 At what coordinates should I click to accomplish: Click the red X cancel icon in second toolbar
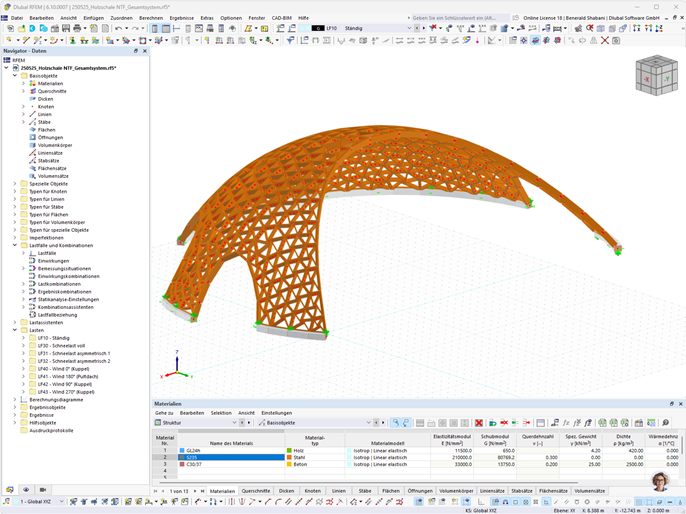(605, 41)
